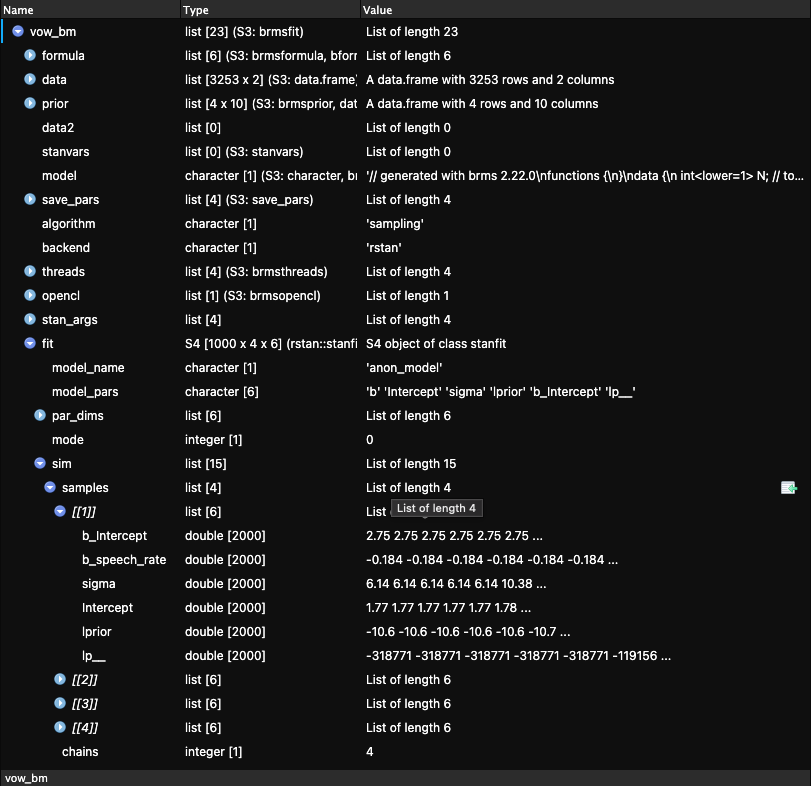Click the 'List of length 23' value

(x=412, y=32)
